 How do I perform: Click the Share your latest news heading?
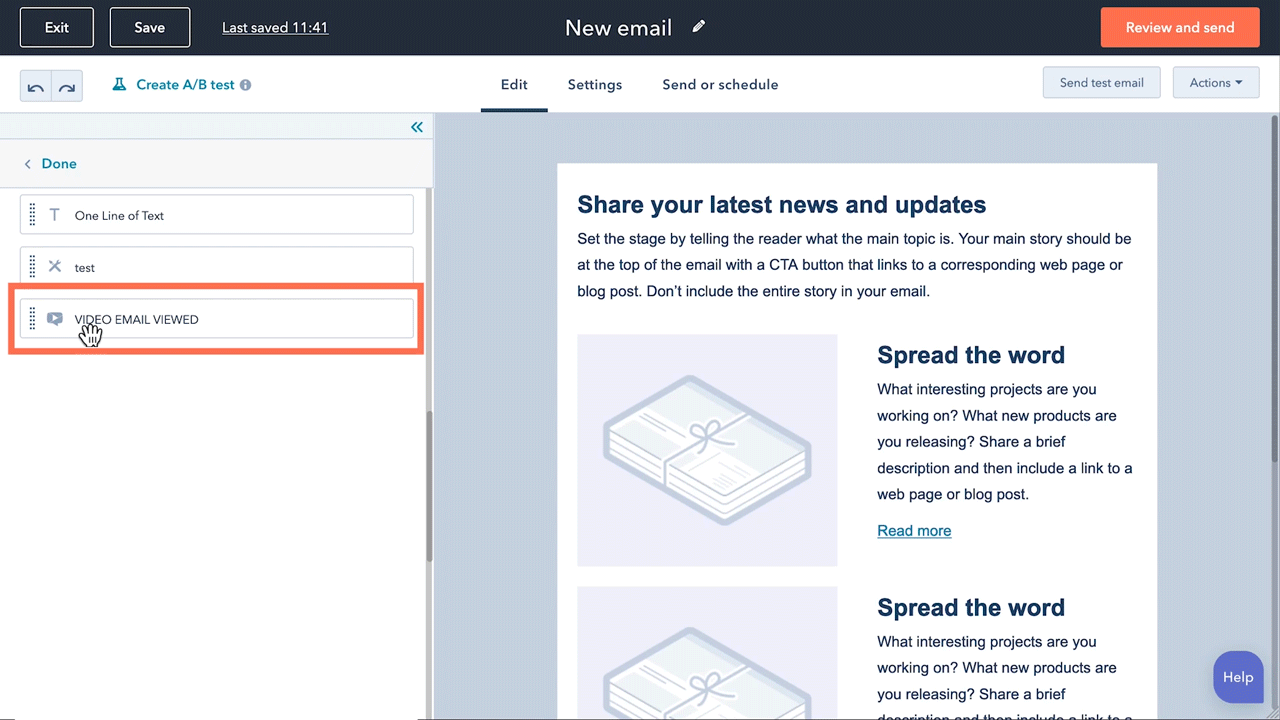click(782, 205)
